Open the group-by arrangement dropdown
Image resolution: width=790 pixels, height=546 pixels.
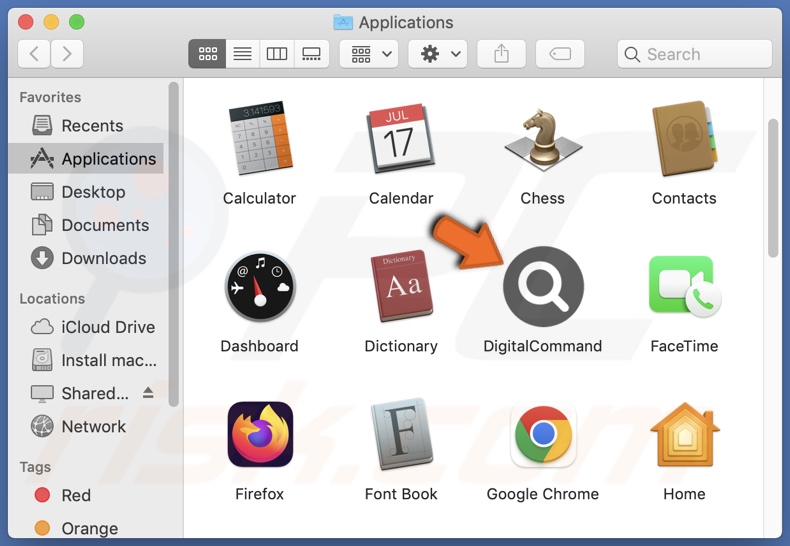tap(369, 54)
